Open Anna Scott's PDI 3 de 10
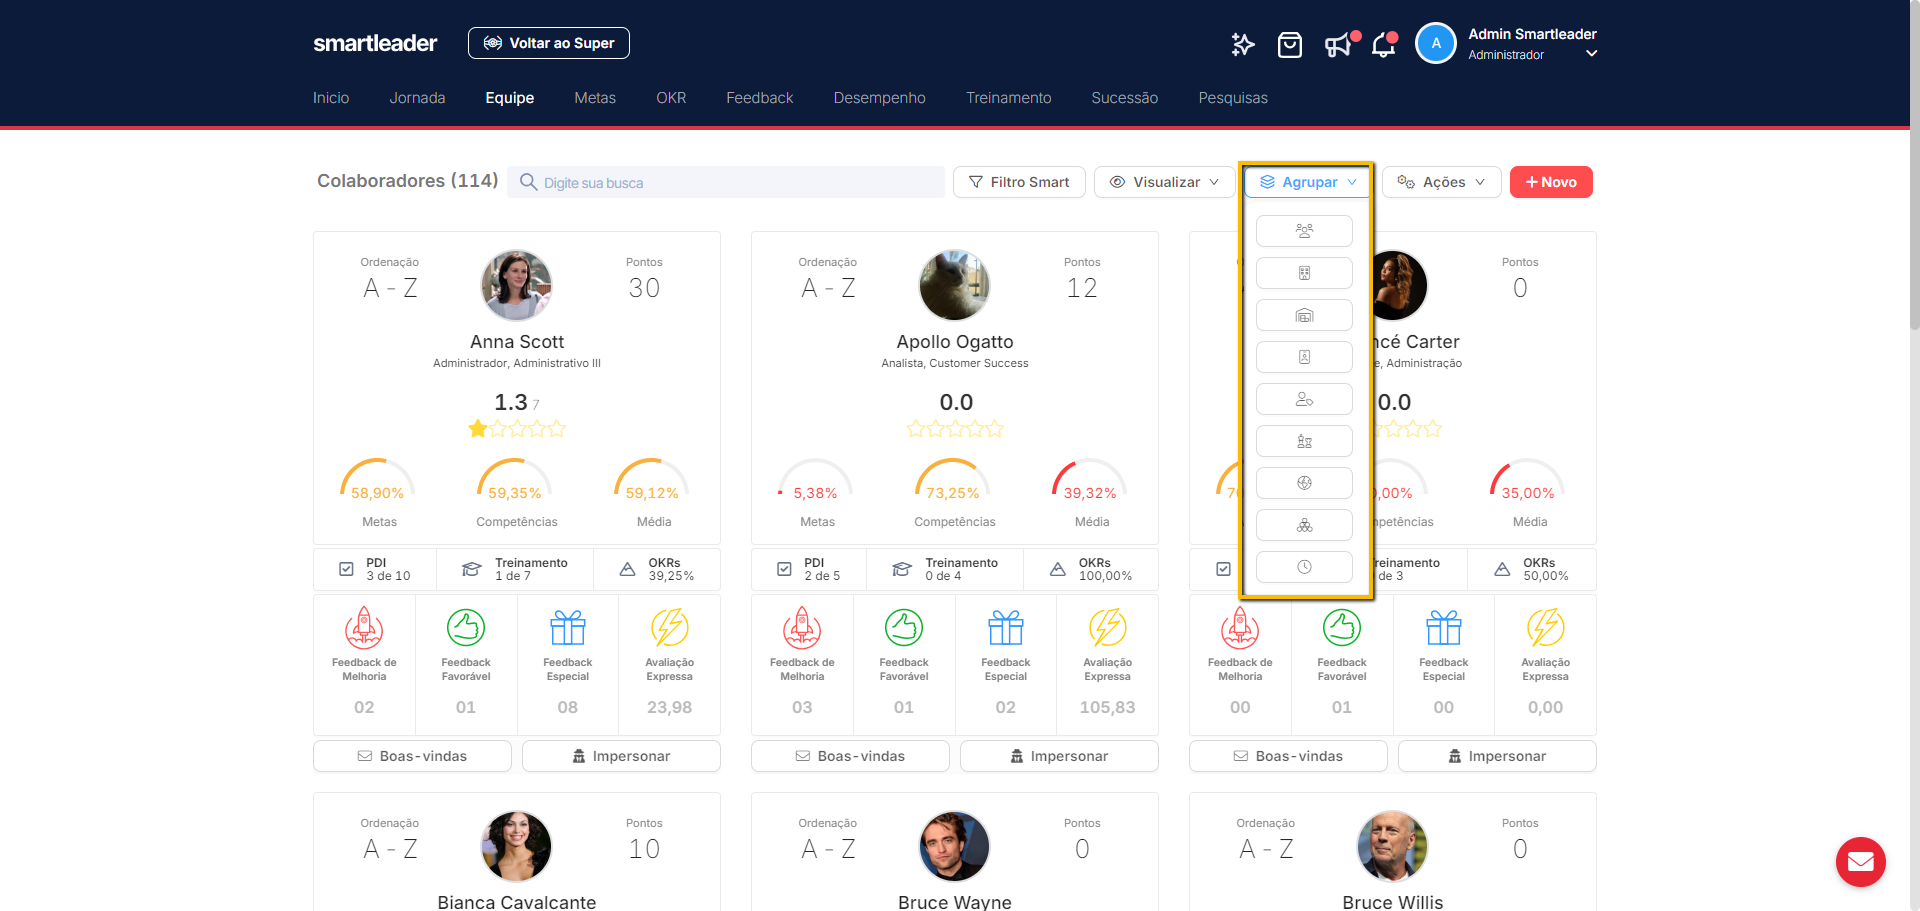The width and height of the screenshot is (1920, 911). coord(375,569)
